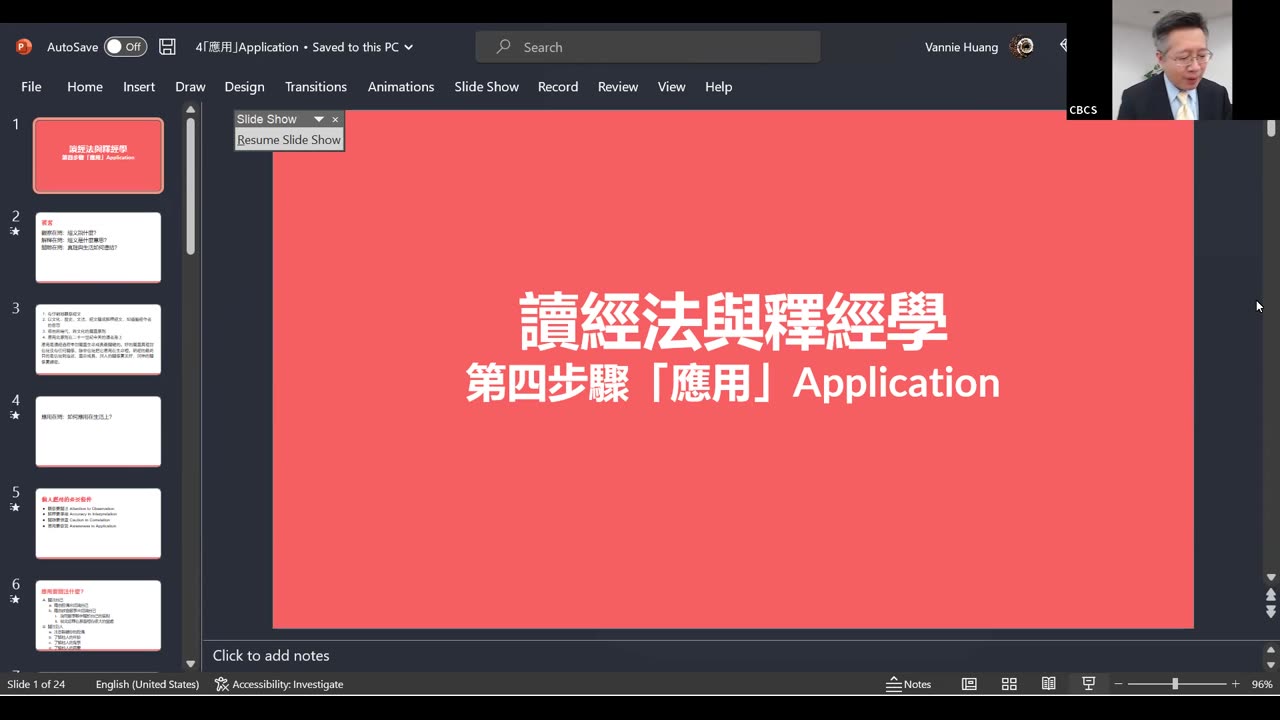Click the notes pane scroll down arrow
1280x720 pixels.
(x=1271, y=664)
